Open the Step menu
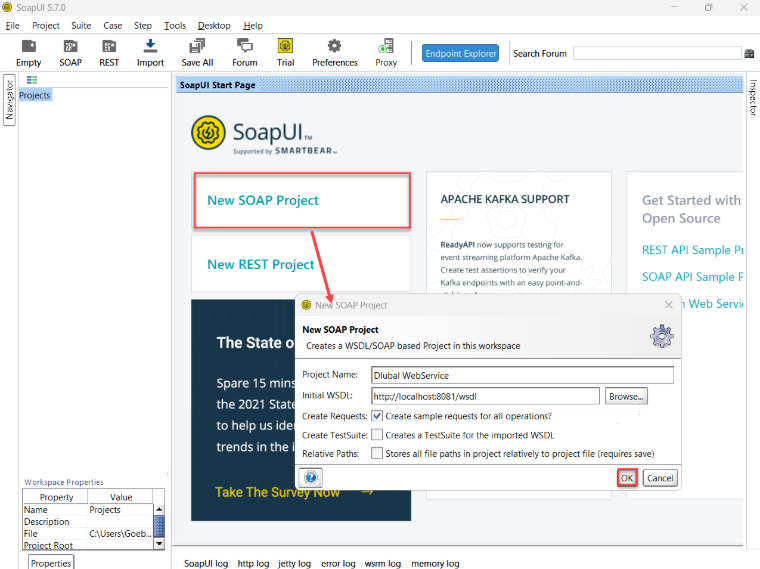 tap(142, 25)
